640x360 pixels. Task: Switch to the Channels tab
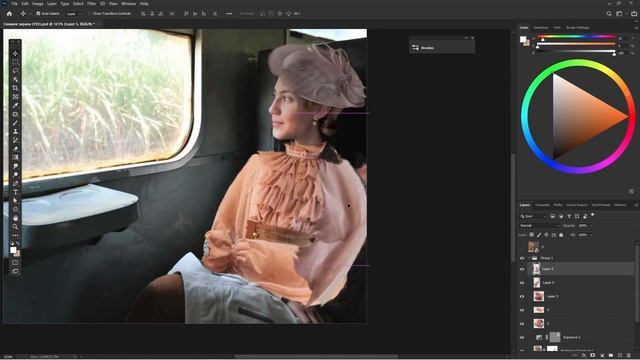(x=542, y=205)
